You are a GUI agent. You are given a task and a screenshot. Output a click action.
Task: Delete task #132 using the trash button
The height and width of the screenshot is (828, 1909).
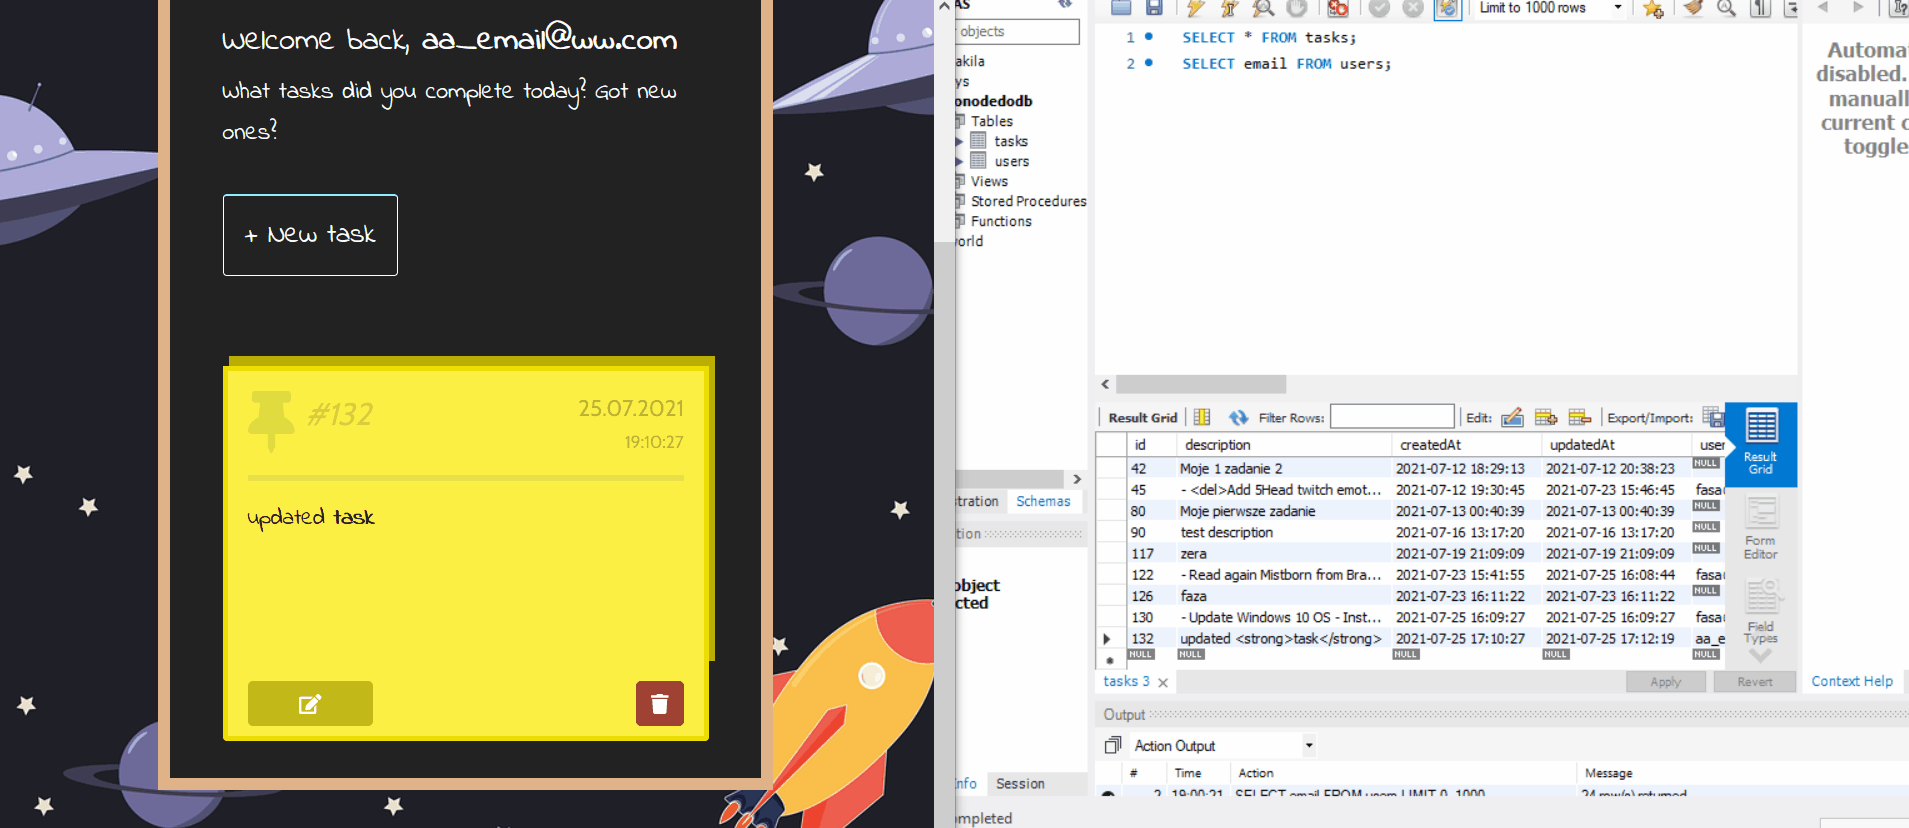[x=660, y=704]
